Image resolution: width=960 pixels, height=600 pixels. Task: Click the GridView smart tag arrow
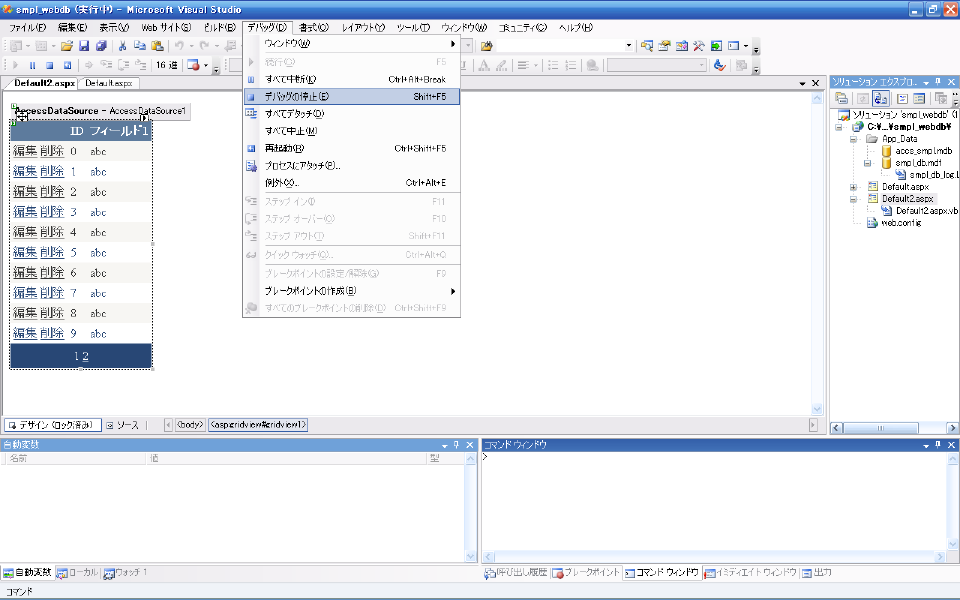pos(144,119)
